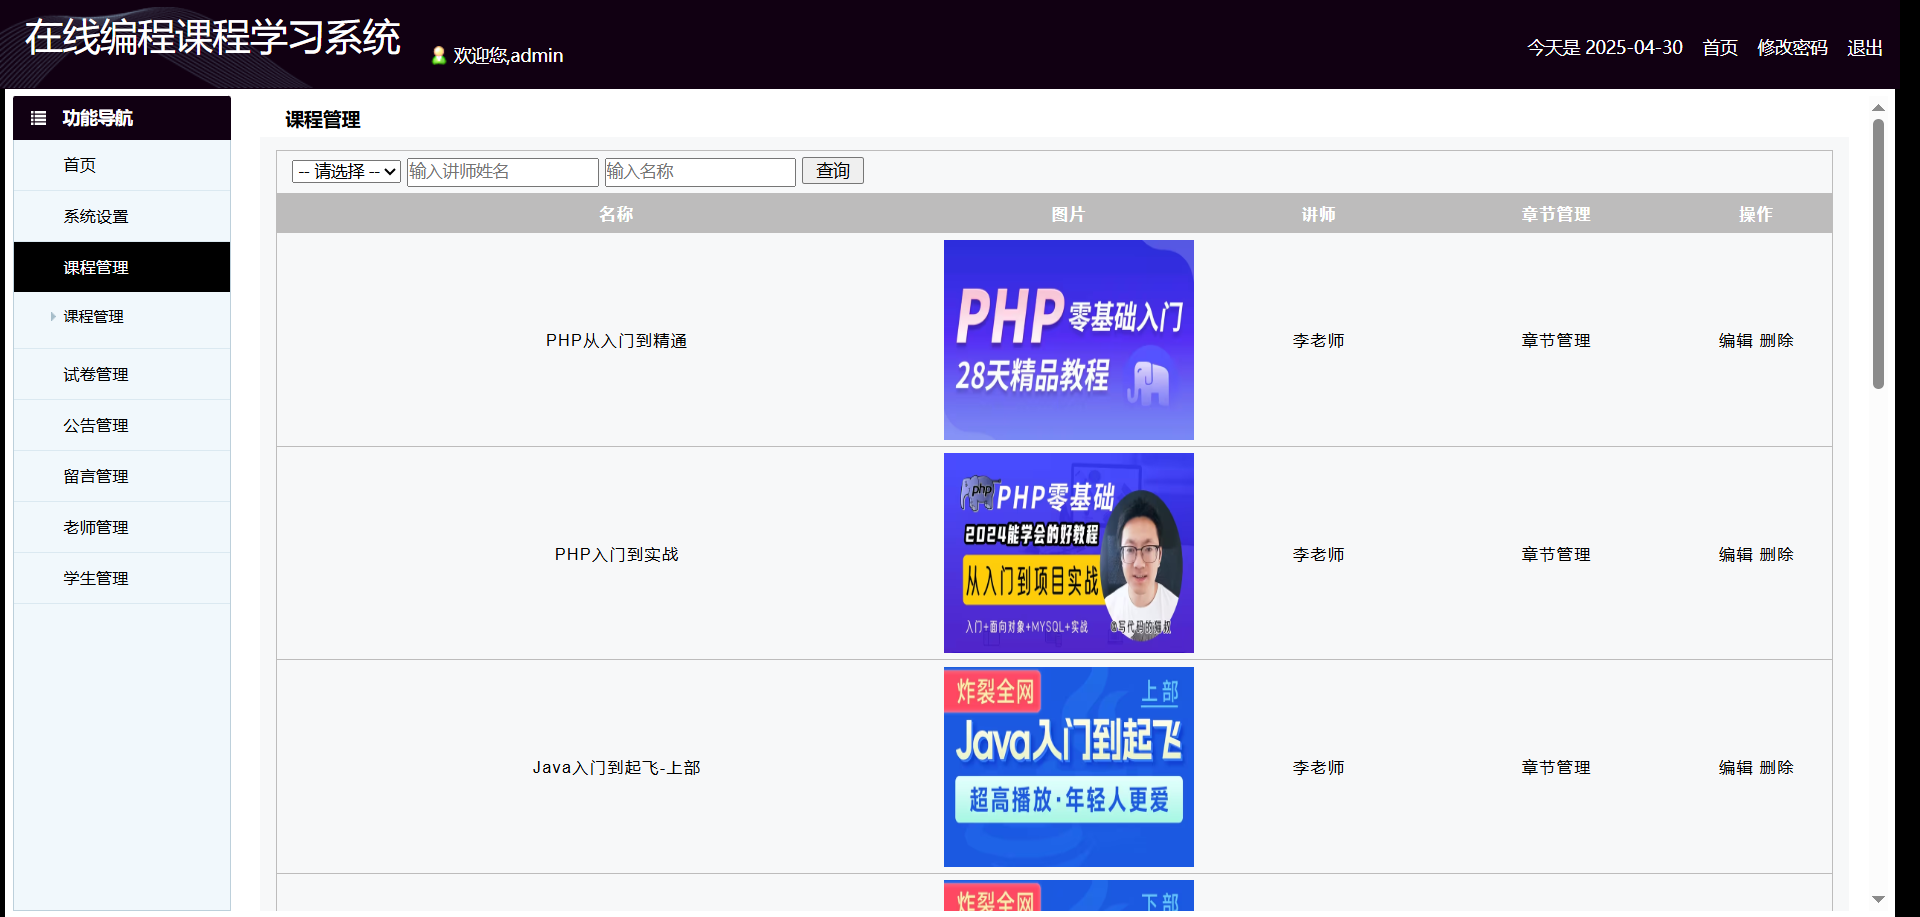The height and width of the screenshot is (917, 1920).
Task: Click the 操作 column header
Action: [1755, 214]
